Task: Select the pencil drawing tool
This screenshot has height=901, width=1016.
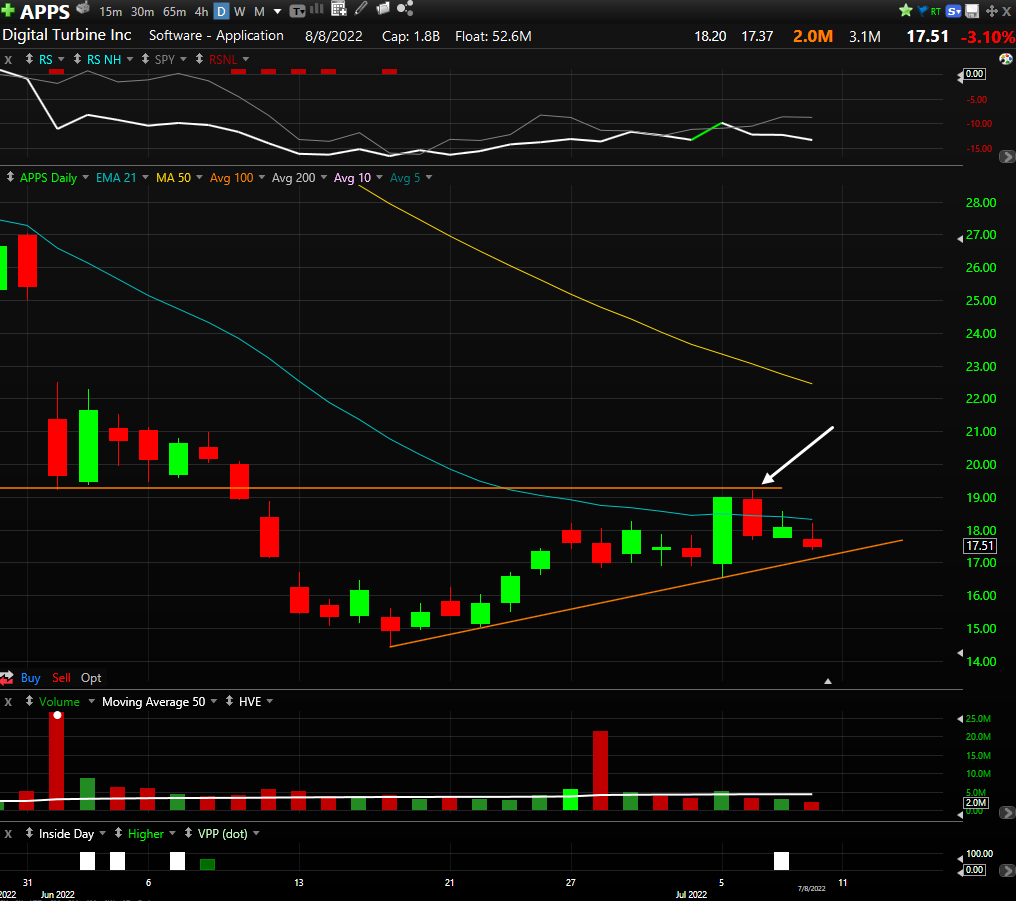Action: pyautogui.click(x=361, y=9)
